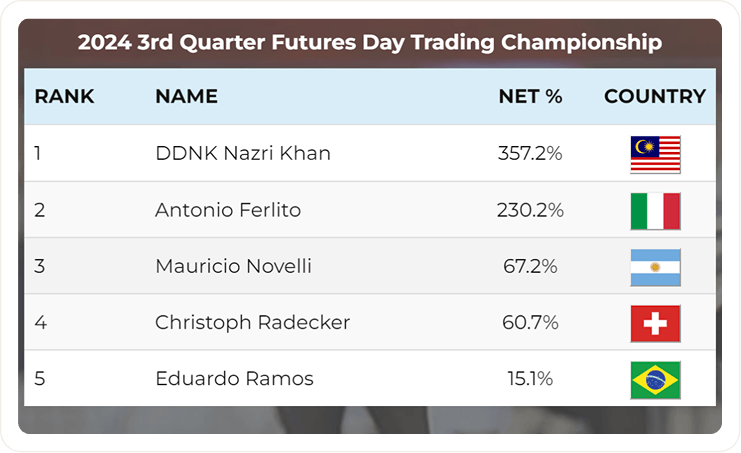
Task: Choose Eduardo Ramos in the table
Action: point(234,379)
